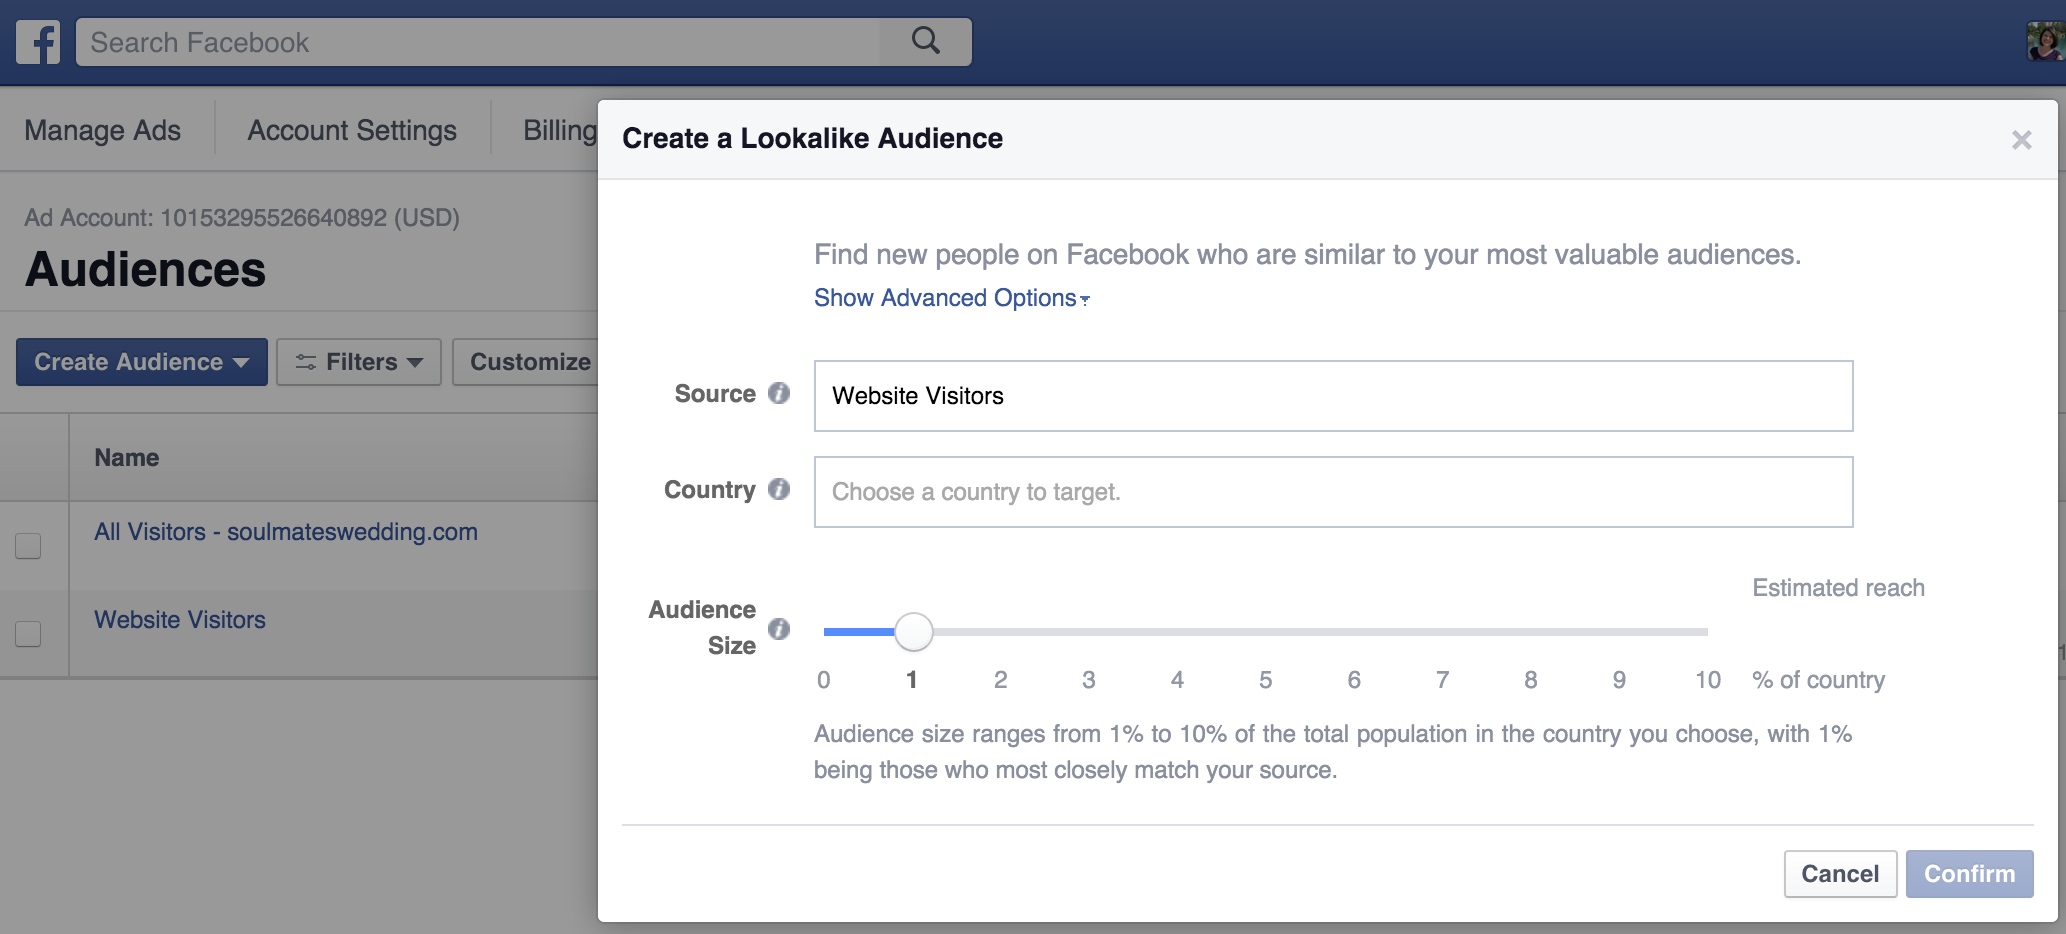Image resolution: width=2066 pixels, height=934 pixels.
Task: Click the Source info icon
Action: [779, 393]
